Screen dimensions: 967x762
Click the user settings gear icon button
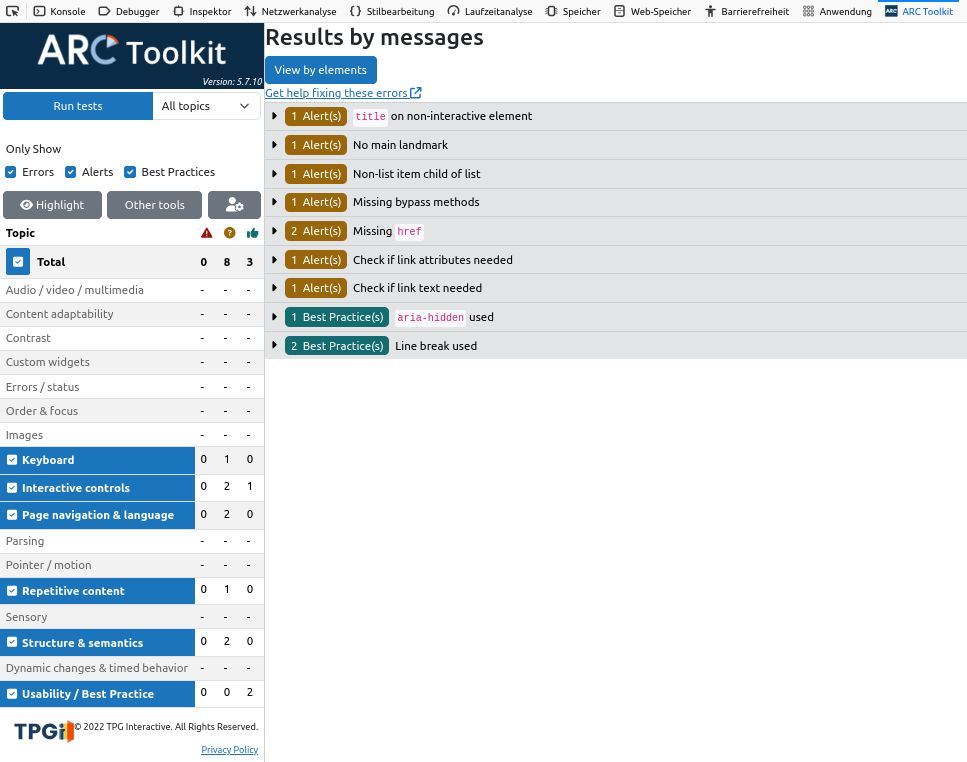234,205
